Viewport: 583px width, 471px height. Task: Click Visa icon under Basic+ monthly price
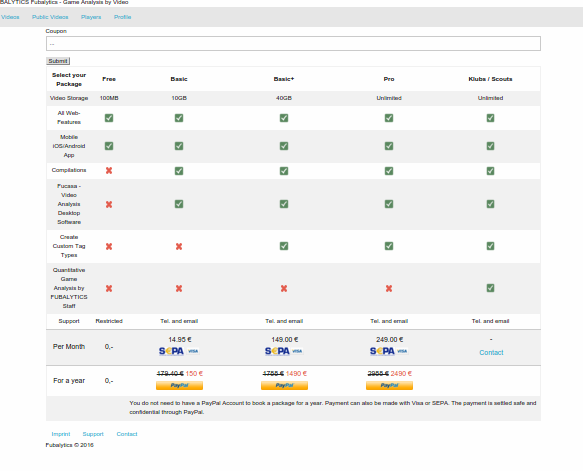[x=297, y=351]
